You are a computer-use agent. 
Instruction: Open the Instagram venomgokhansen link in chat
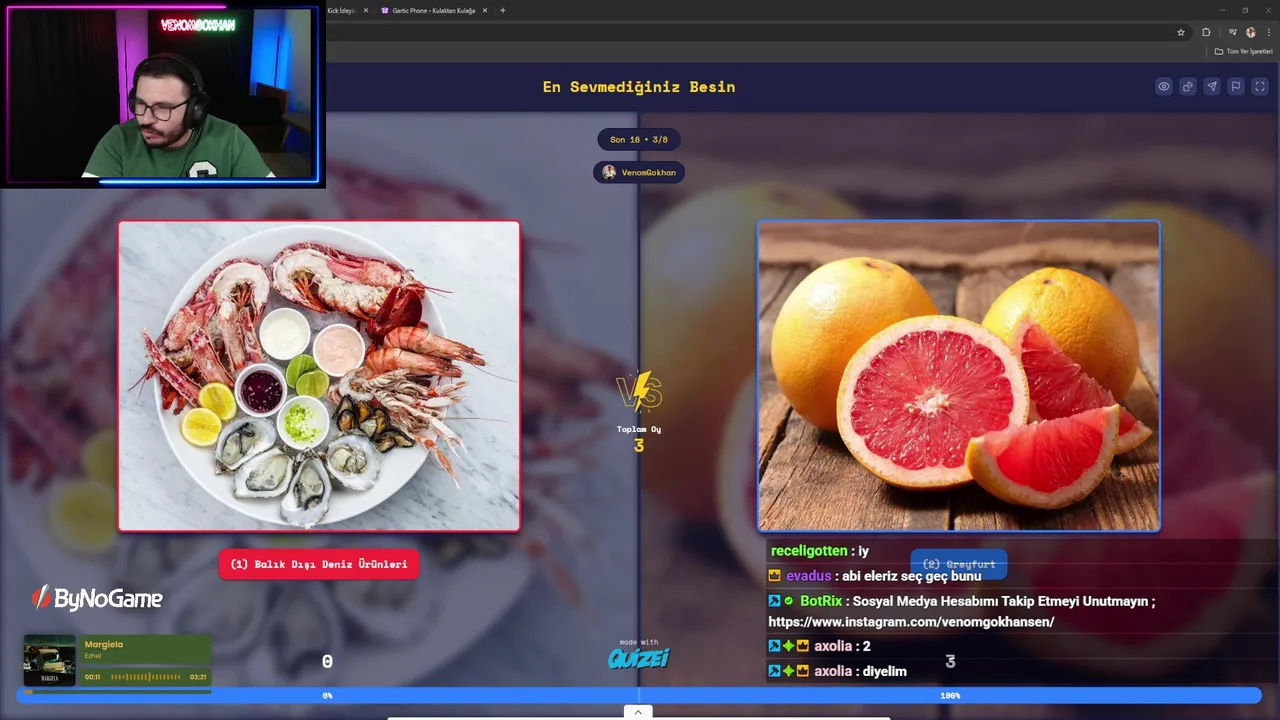[x=911, y=622]
